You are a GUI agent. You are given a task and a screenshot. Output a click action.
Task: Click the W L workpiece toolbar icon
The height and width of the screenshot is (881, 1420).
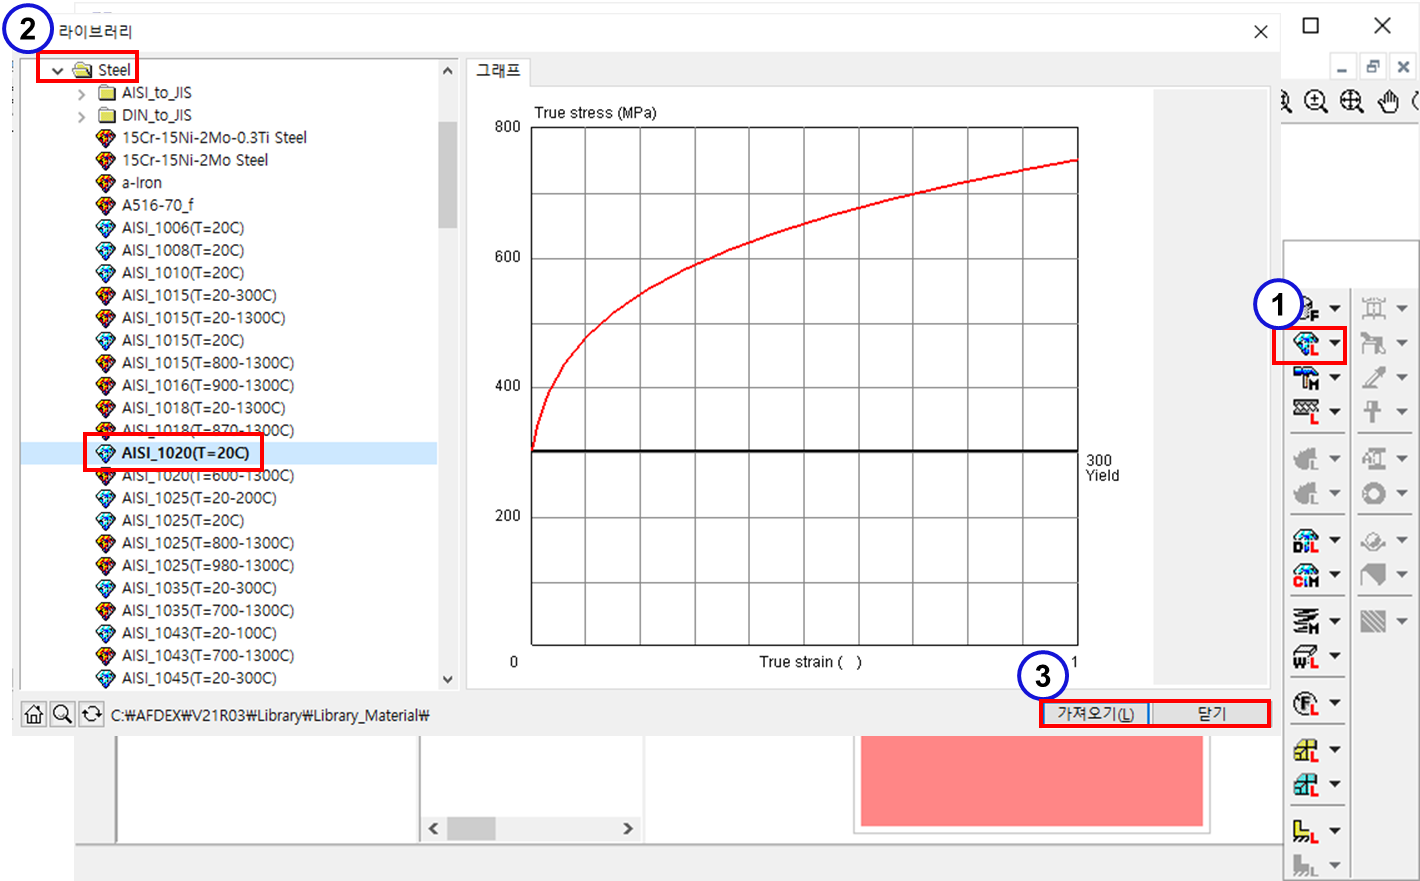tap(1305, 657)
